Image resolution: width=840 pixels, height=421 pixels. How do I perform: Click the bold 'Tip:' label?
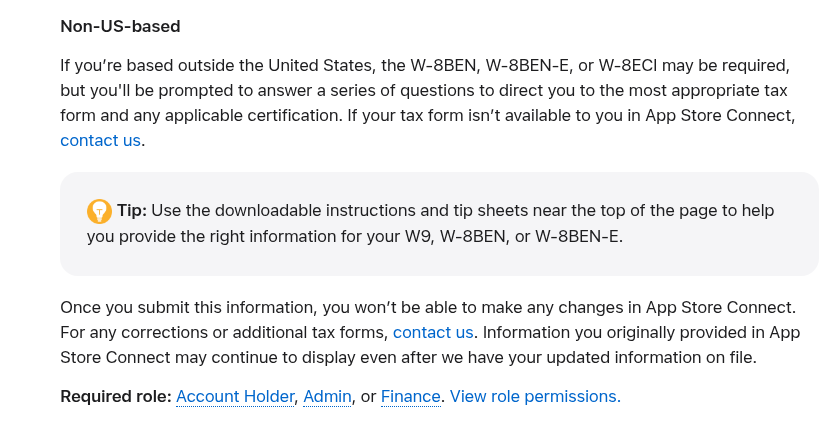click(132, 210)
